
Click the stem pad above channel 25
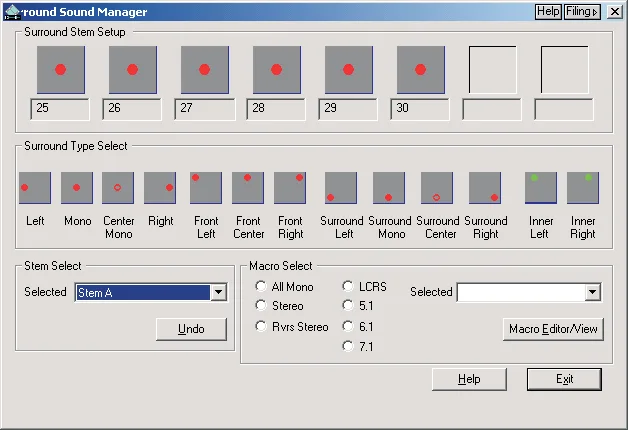pyautogui.click(x=61, y=70)
